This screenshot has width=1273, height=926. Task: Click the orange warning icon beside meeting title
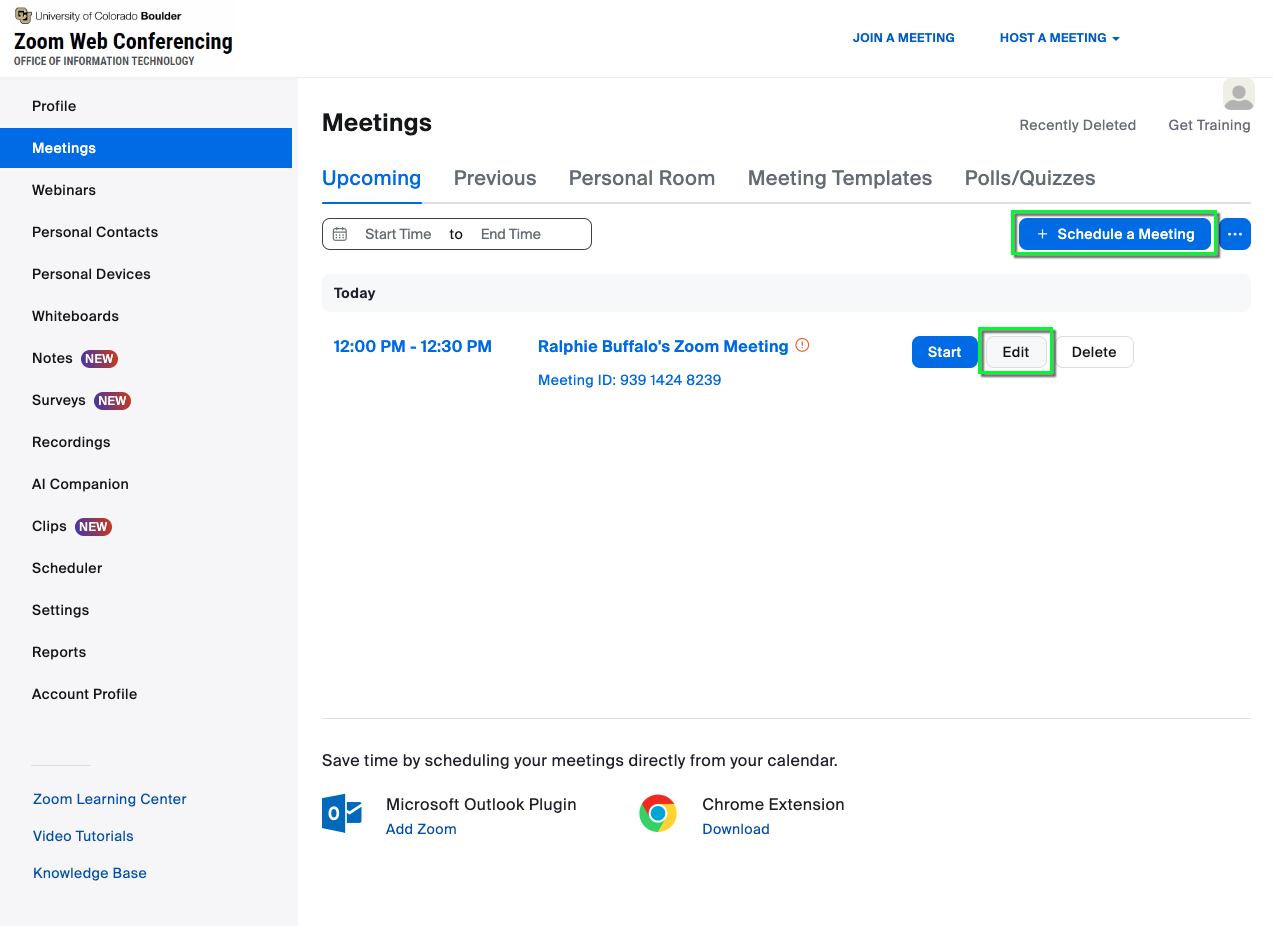click(x=802, y=346)
